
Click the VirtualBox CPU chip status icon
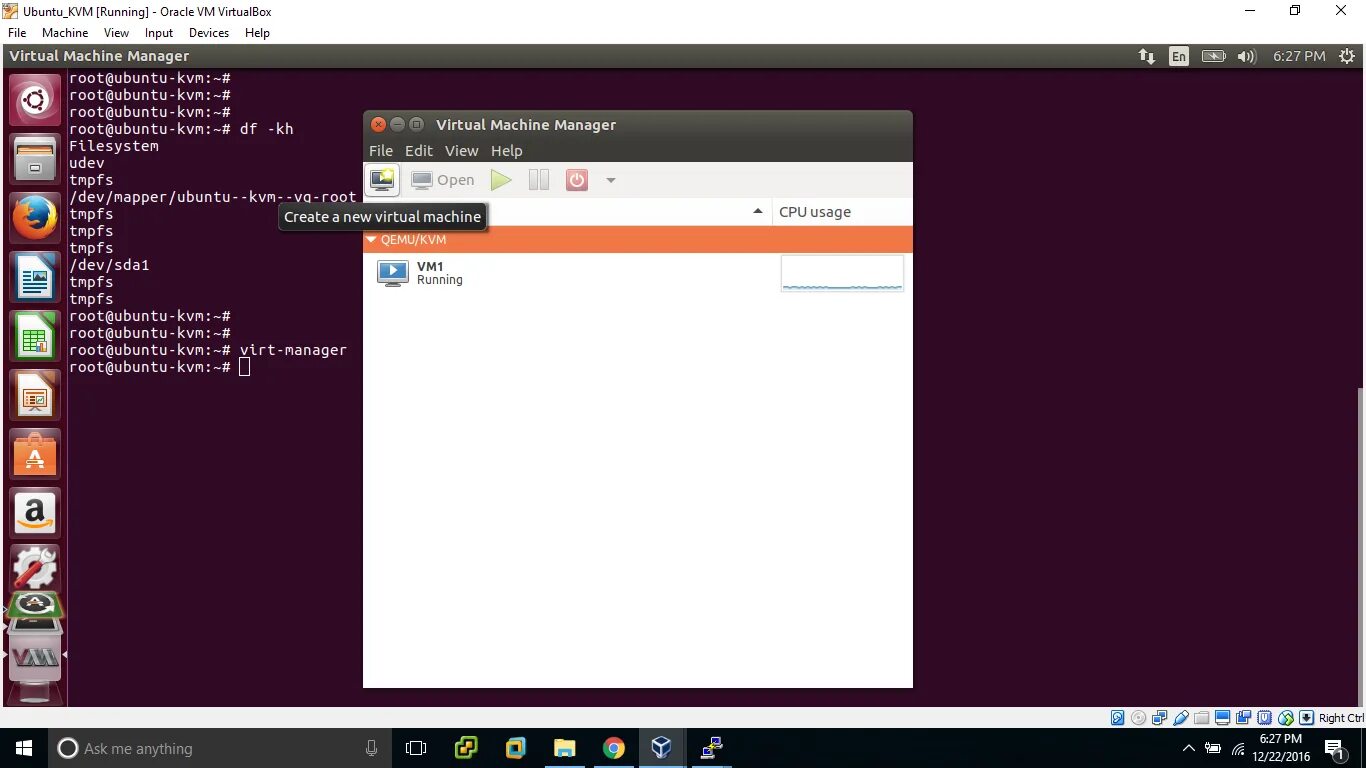[1264, 718]
